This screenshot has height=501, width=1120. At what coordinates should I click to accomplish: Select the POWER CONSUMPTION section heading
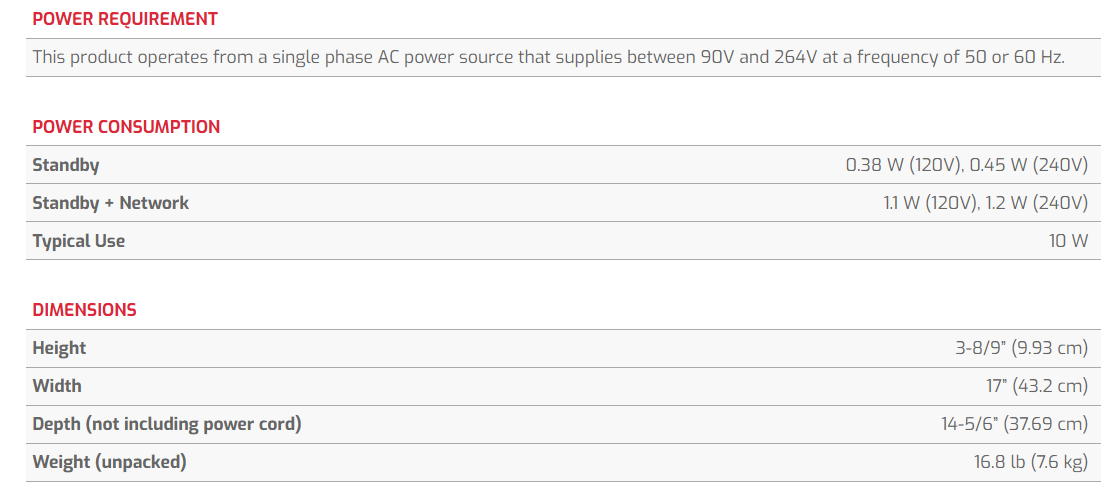(126, 127)
